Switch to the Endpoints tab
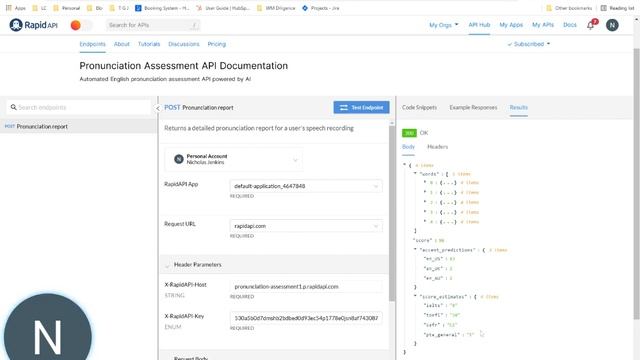This screenshot has height=360, width=640. point(92,44)
